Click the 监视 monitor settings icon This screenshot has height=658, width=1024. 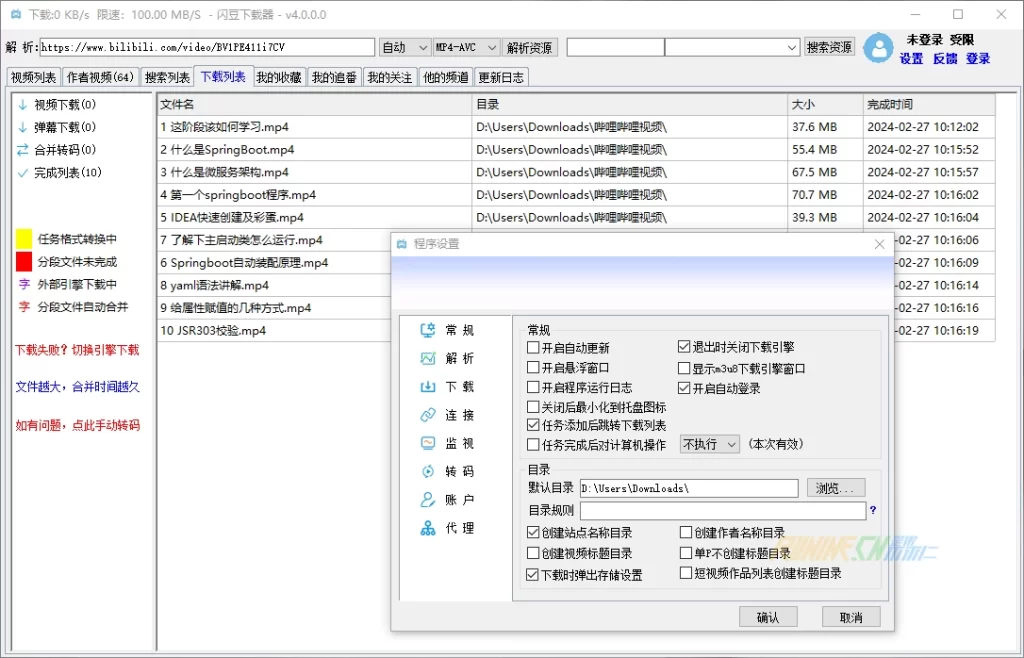[428, 443]
